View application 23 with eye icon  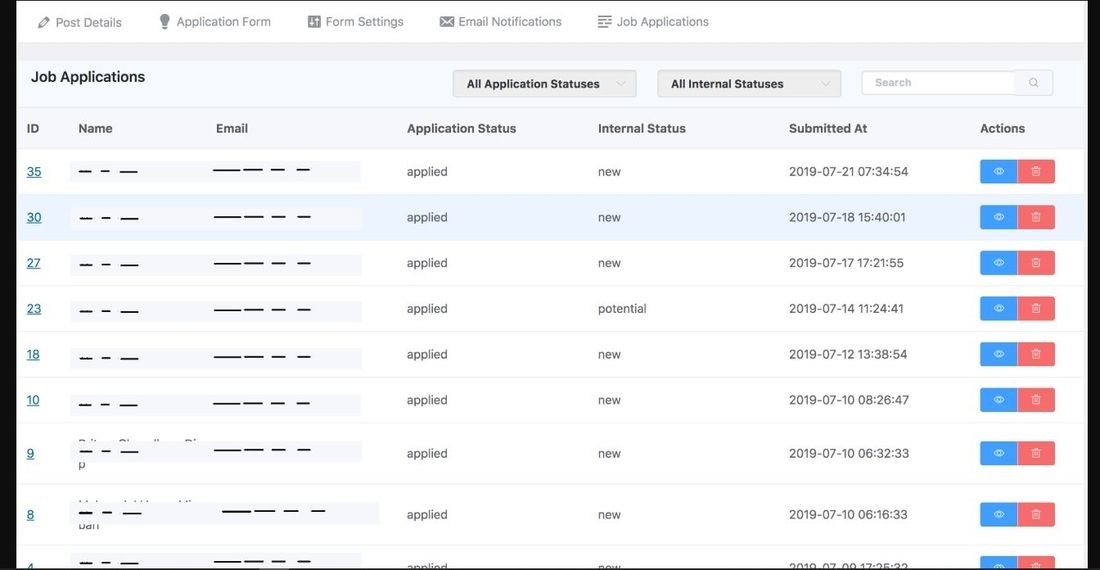tap(998, 308)
